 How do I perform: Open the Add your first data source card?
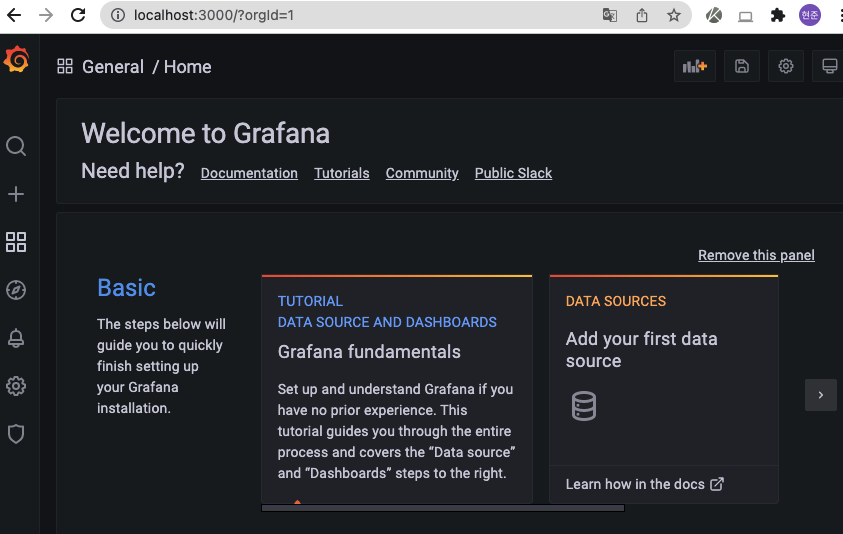point(664,389)
